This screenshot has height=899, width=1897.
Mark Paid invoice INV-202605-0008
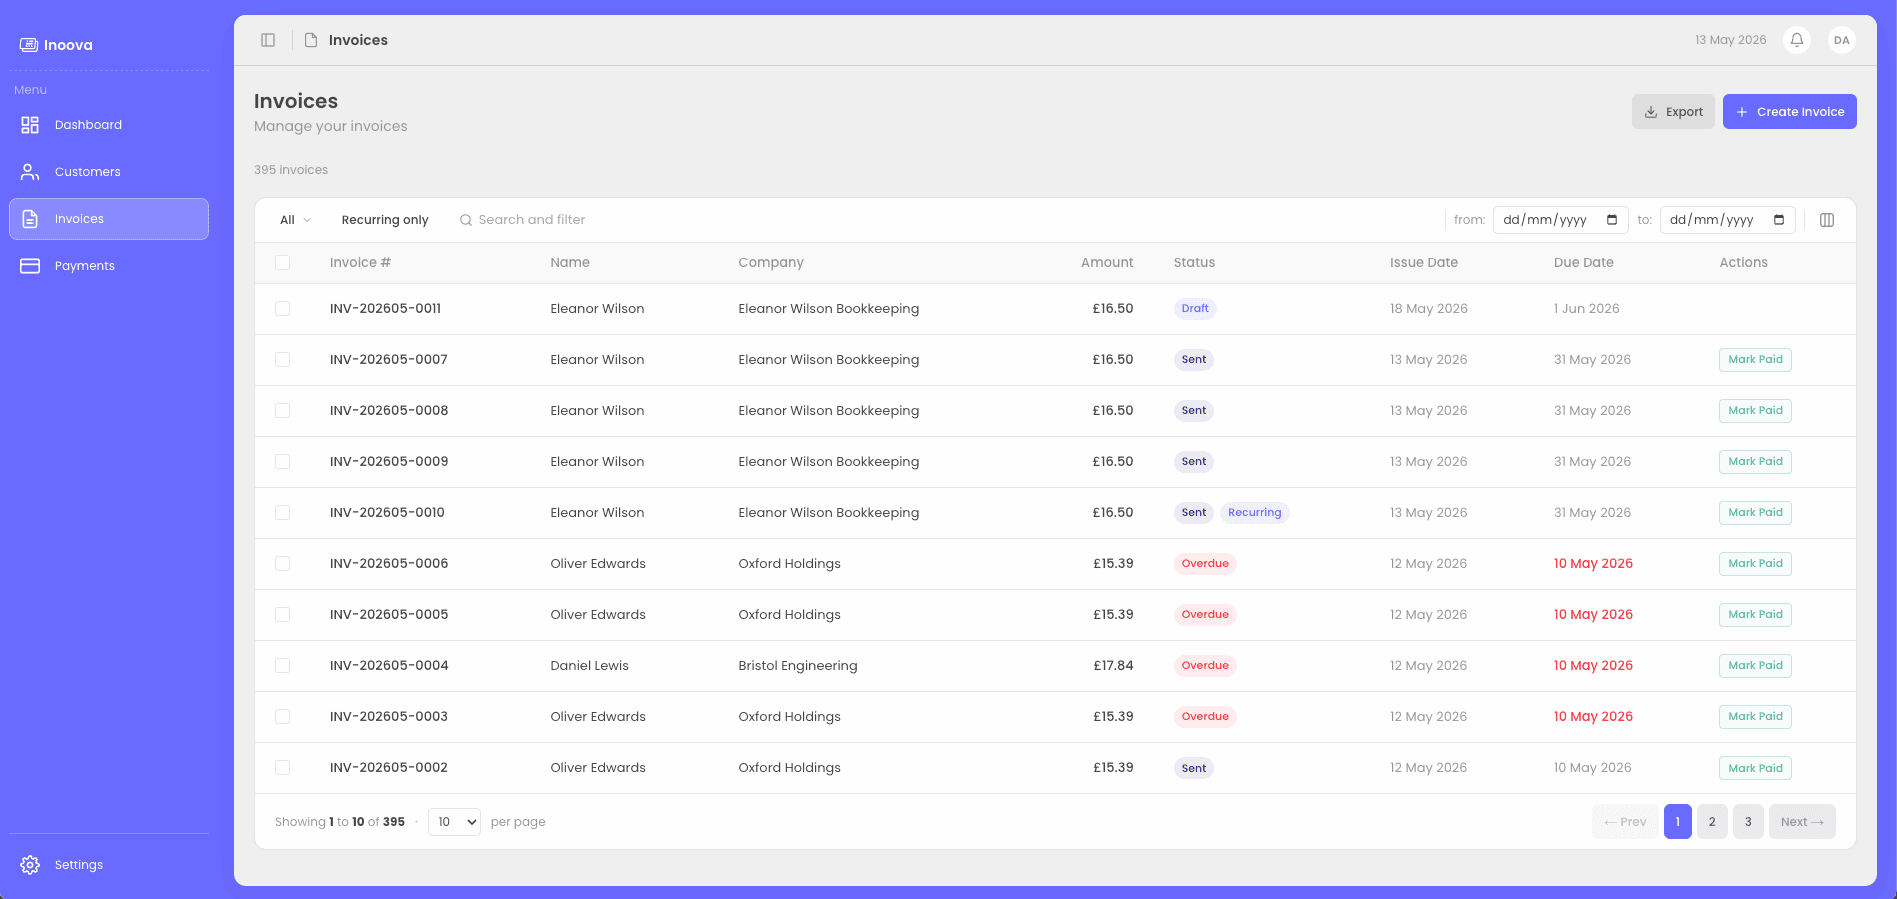point(1755,411)
